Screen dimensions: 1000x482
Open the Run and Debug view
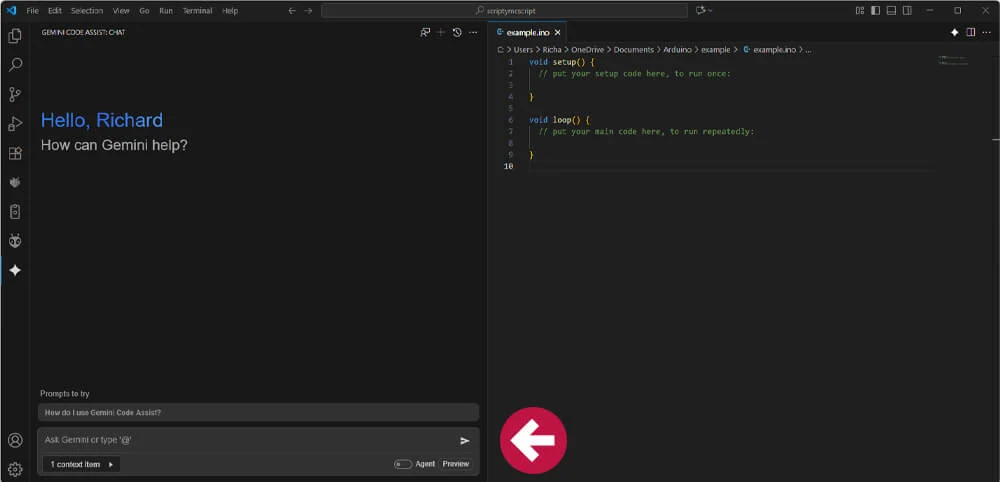15,124
